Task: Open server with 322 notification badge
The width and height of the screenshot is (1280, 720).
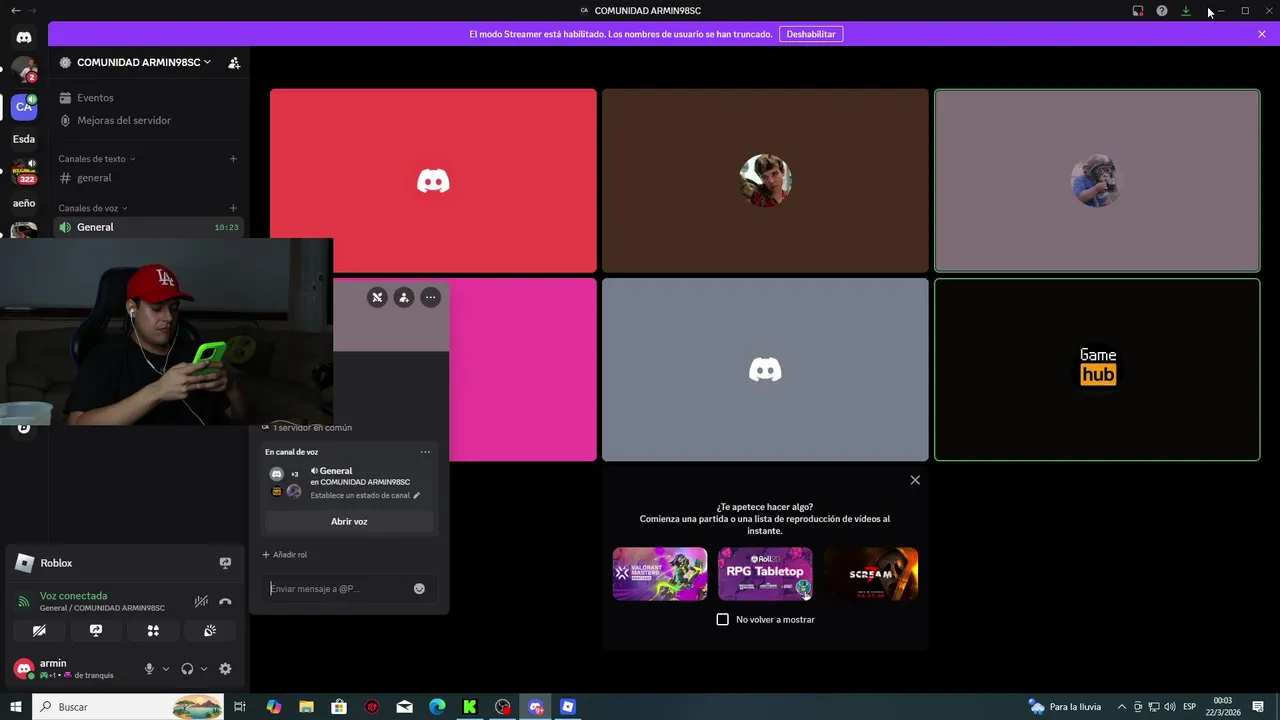Action: [24, 172]
